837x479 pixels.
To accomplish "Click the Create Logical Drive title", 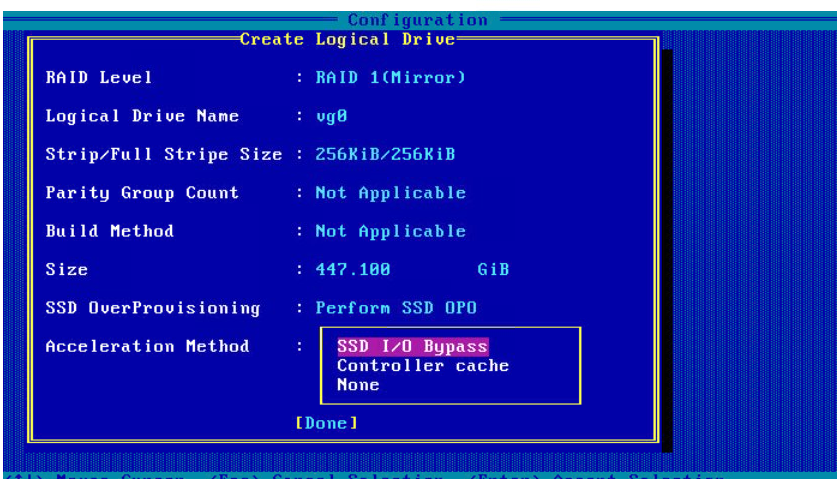I will (x=348, y=39).
